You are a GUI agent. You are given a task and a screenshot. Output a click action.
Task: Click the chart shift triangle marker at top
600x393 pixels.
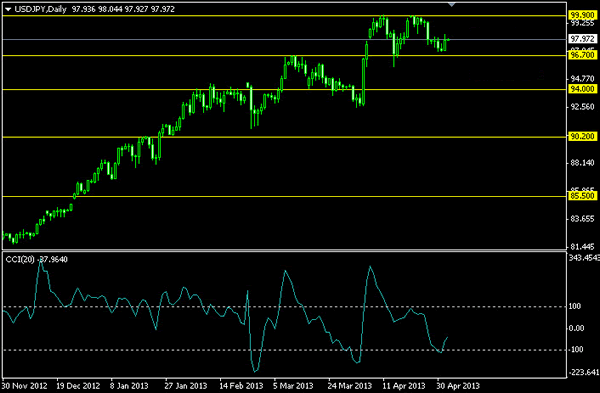(x=452, y=4)
